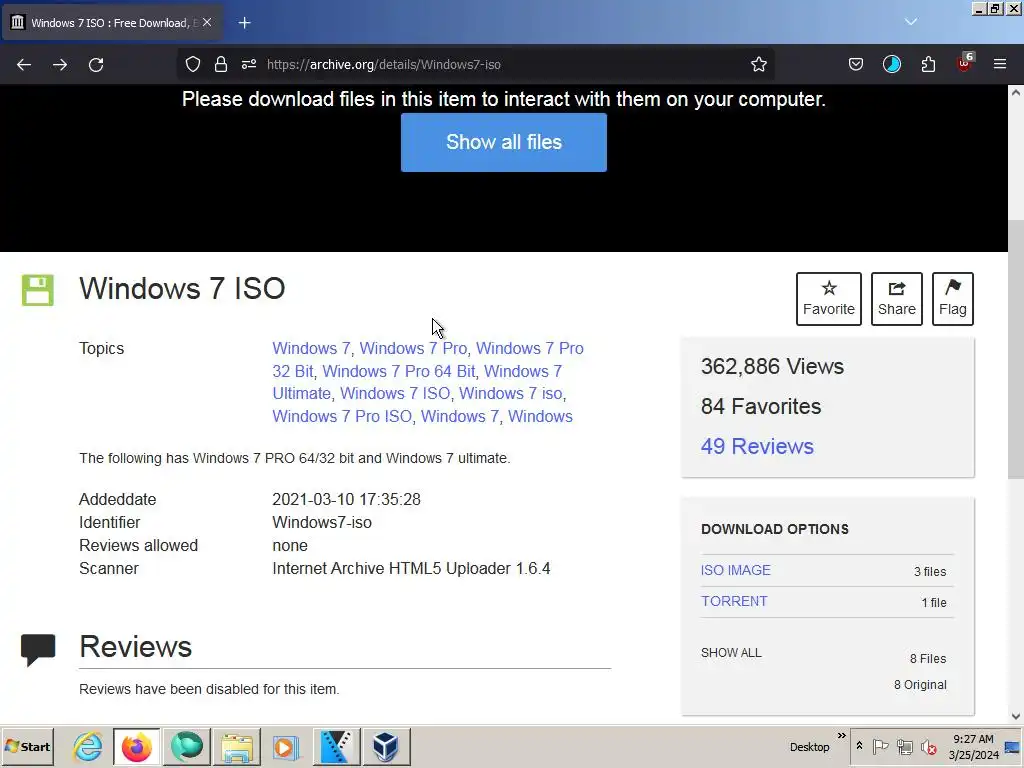
Task: Click the page scrollbar down arrow
Action: point(1016,716)
